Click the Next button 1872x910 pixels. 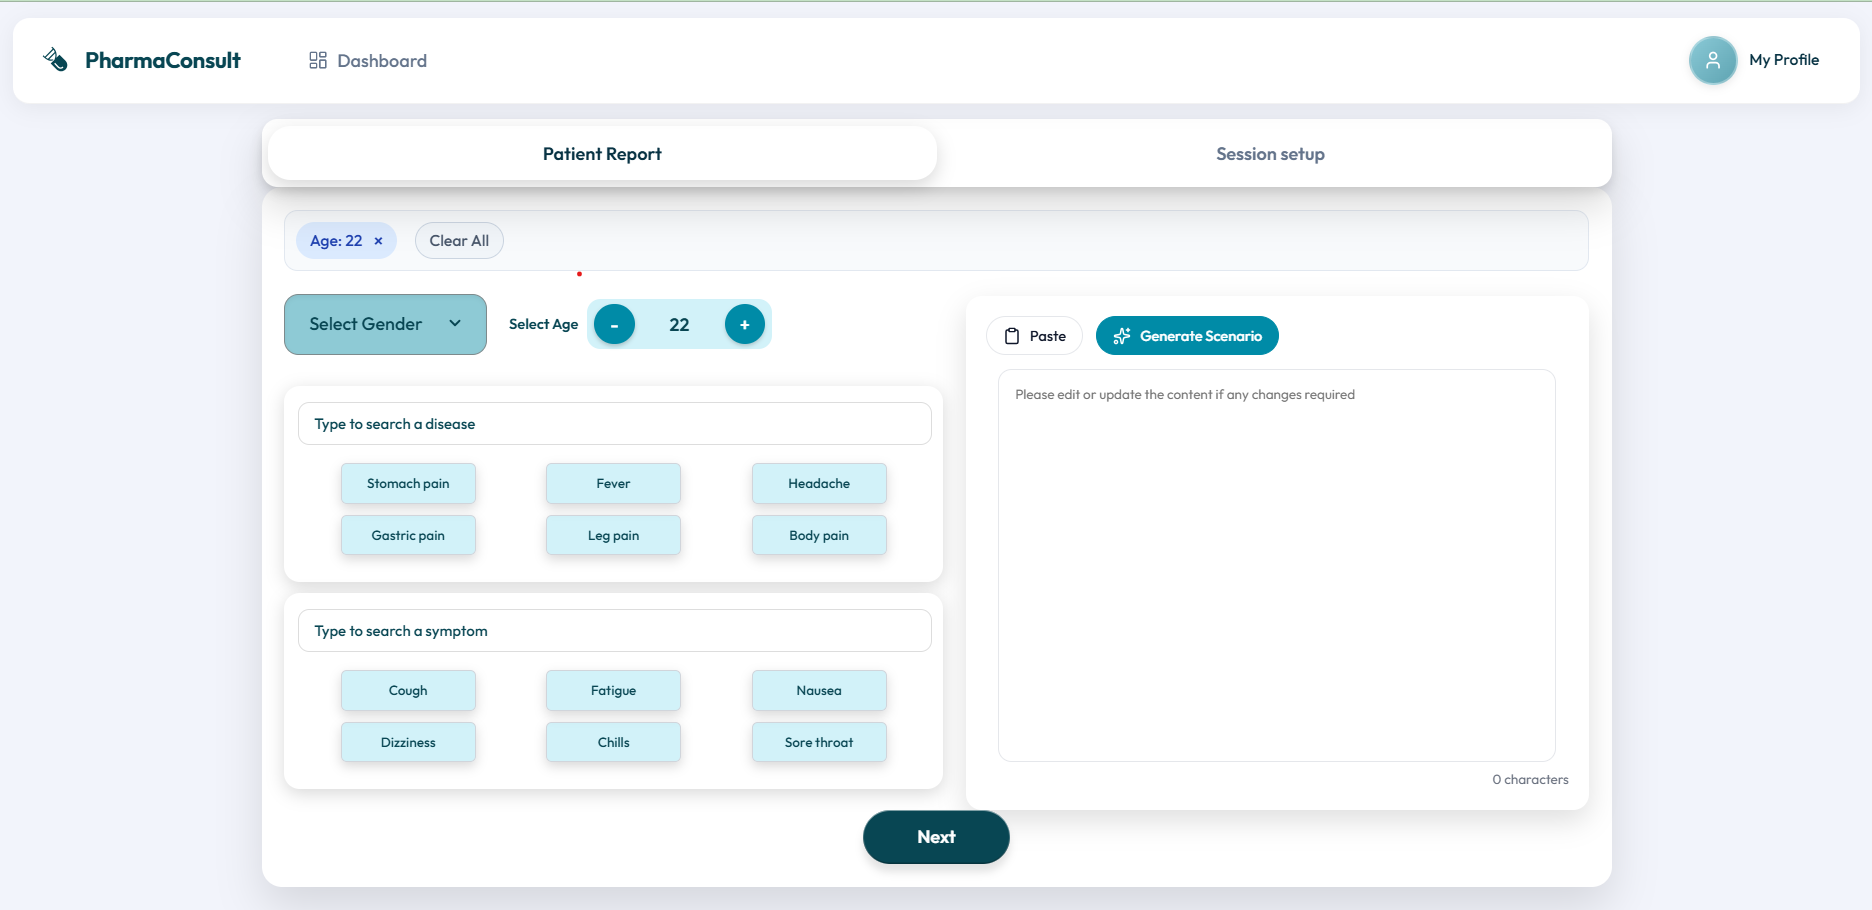935,837
